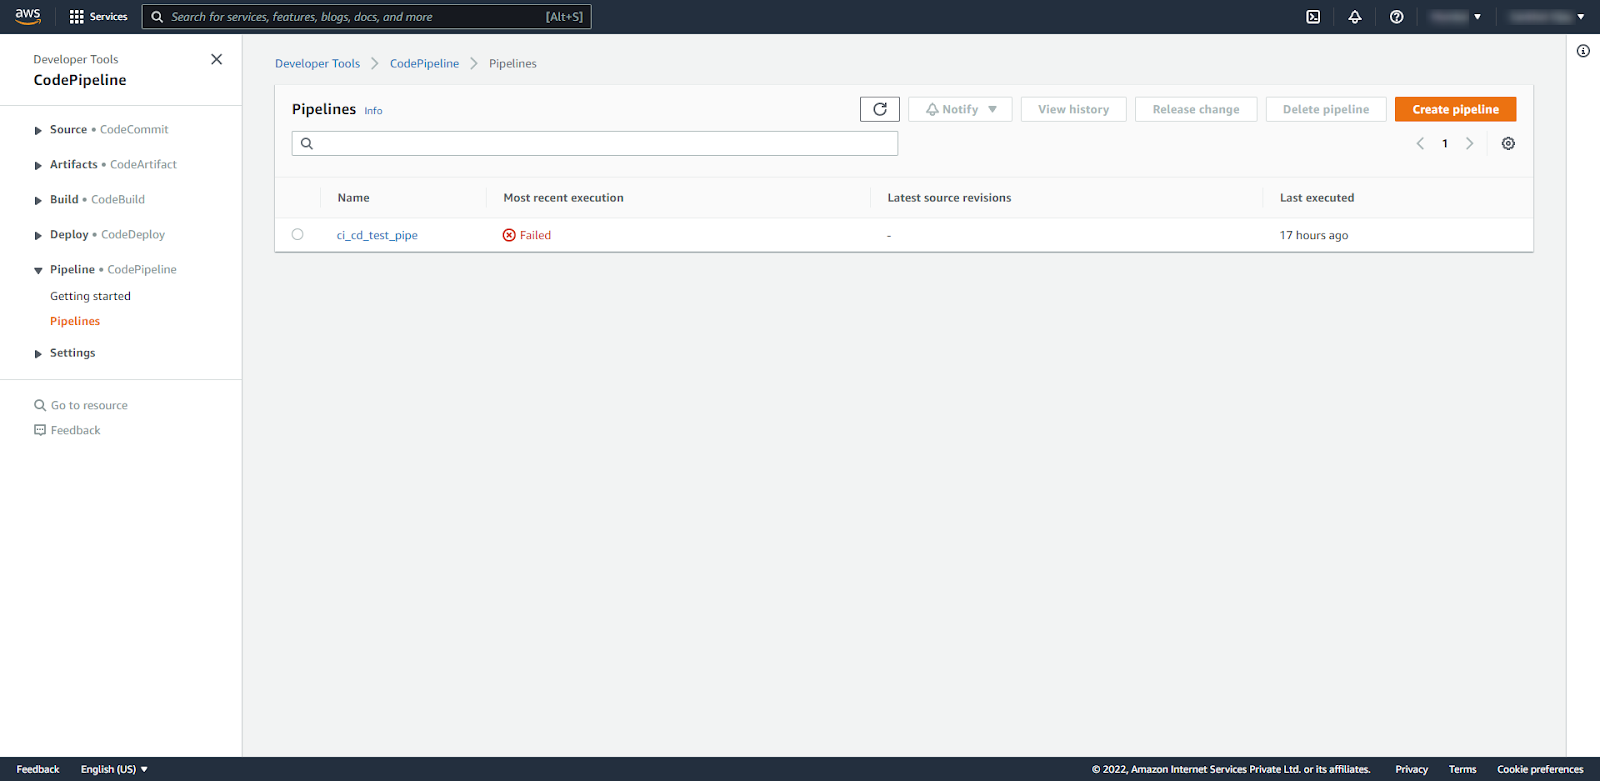Screen dimensions: 1600x781
Task: Go to next page of pipelines
Action: [x=1469, y=143]
